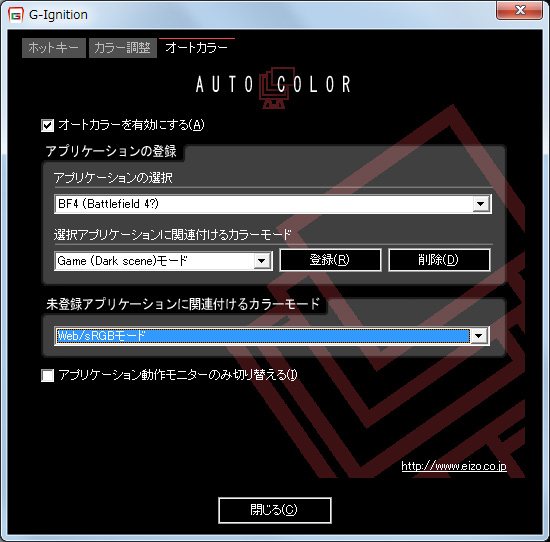The width and height of the screenshot is (550, 542).
Task: Click the AUTO COLOR heading text
Action: 273,85
